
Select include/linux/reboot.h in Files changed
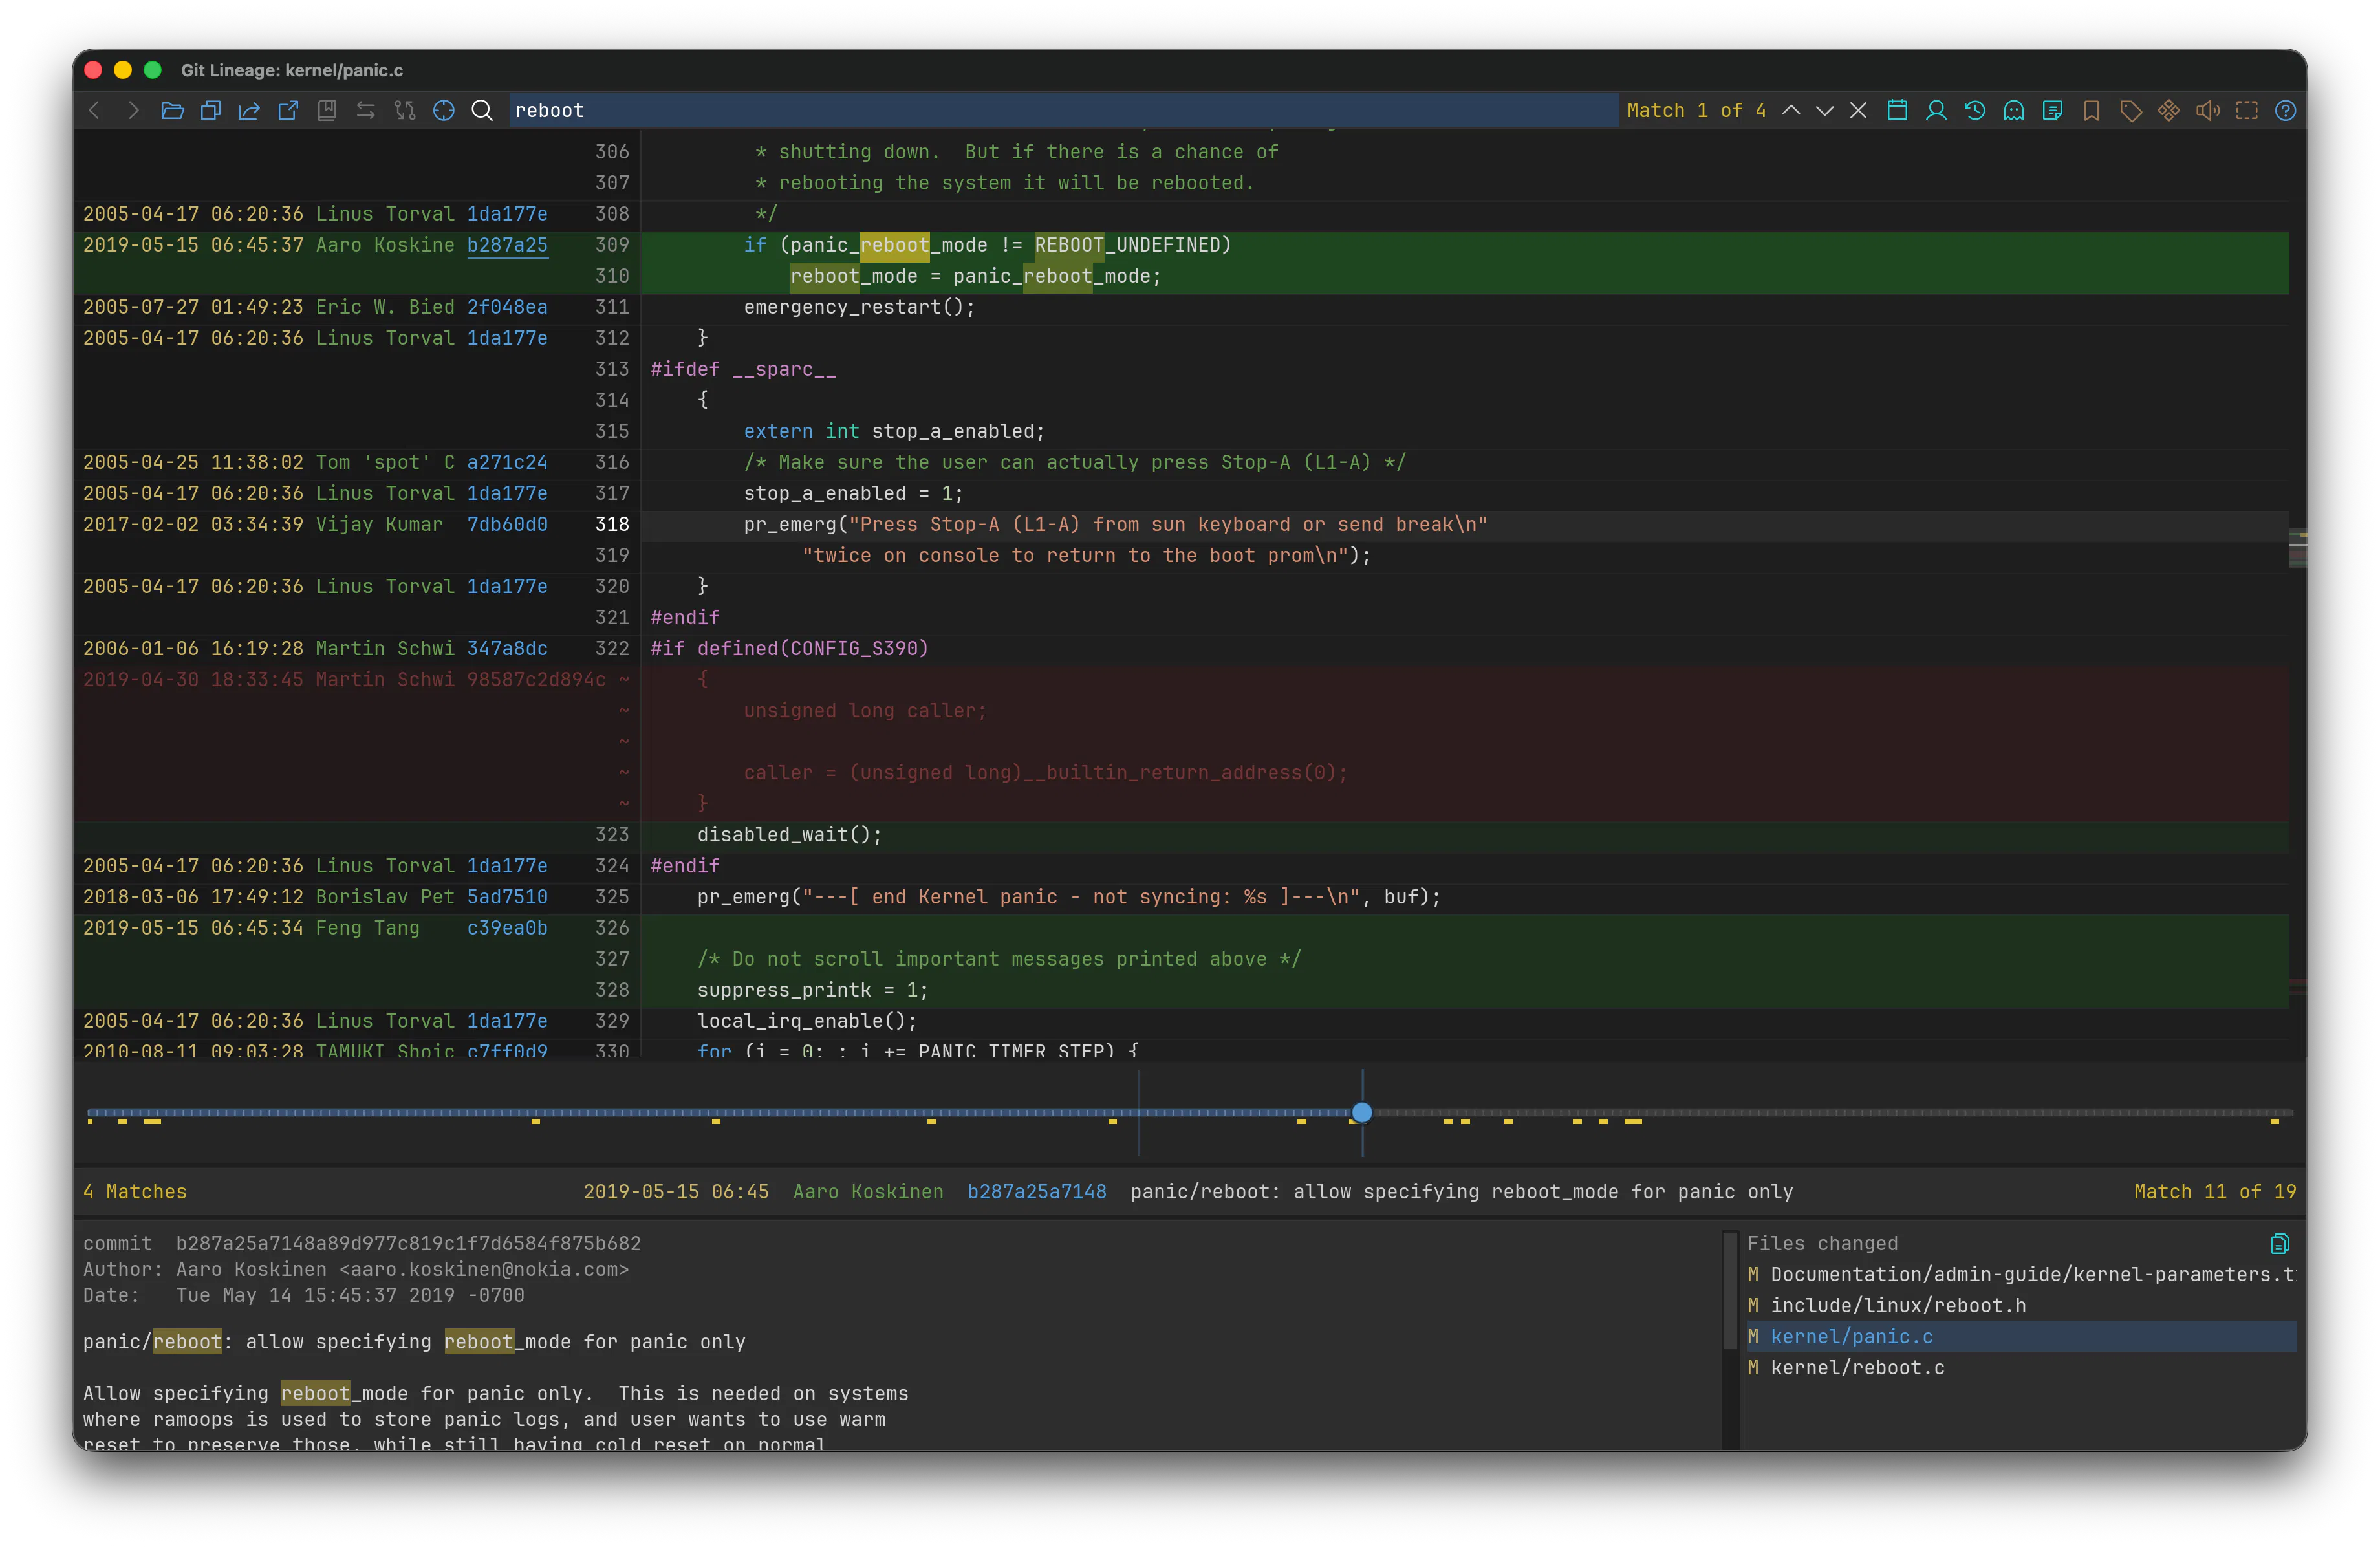pyautogui.click(x=2021, y=1305)
